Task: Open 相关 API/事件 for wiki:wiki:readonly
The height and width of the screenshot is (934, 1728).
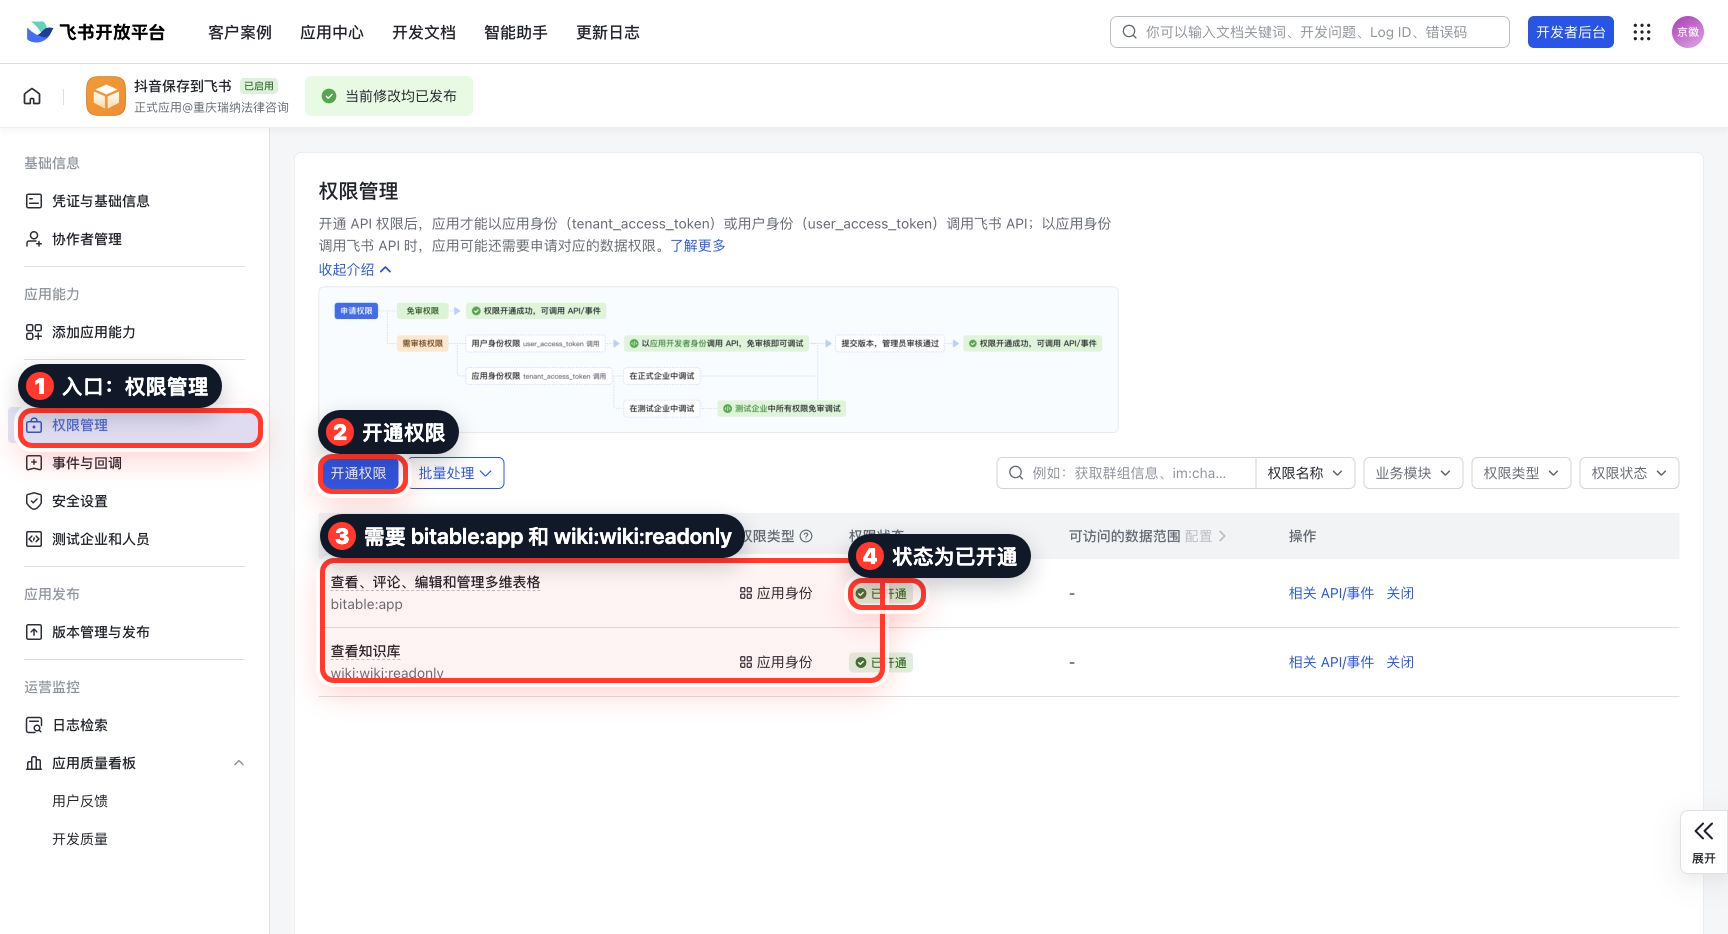Action: pyautogui.click(x=1331, y=662)
